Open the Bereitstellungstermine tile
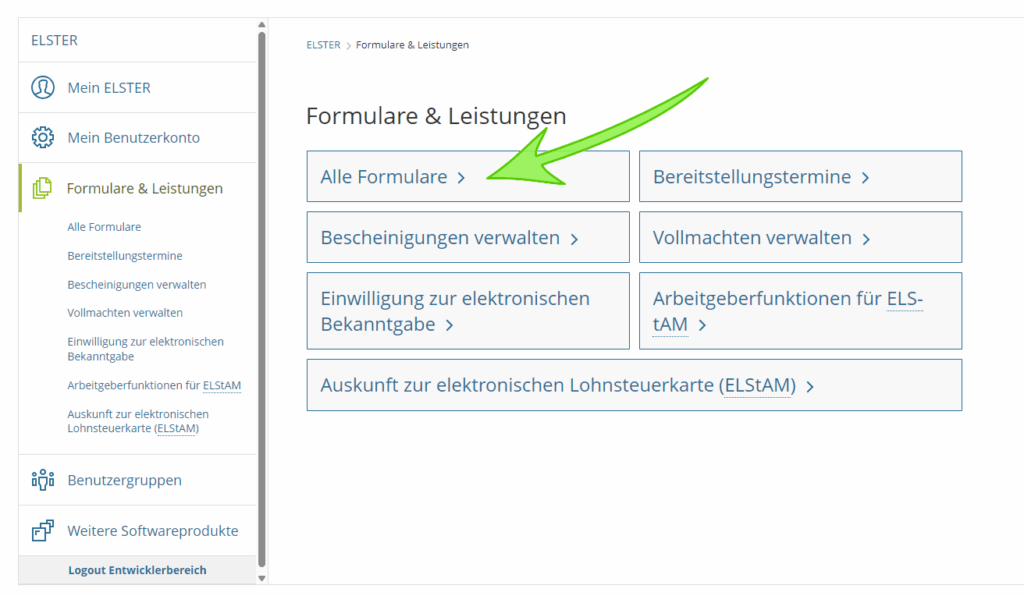This screenshot has height=596, width=1024. point(801,176)
